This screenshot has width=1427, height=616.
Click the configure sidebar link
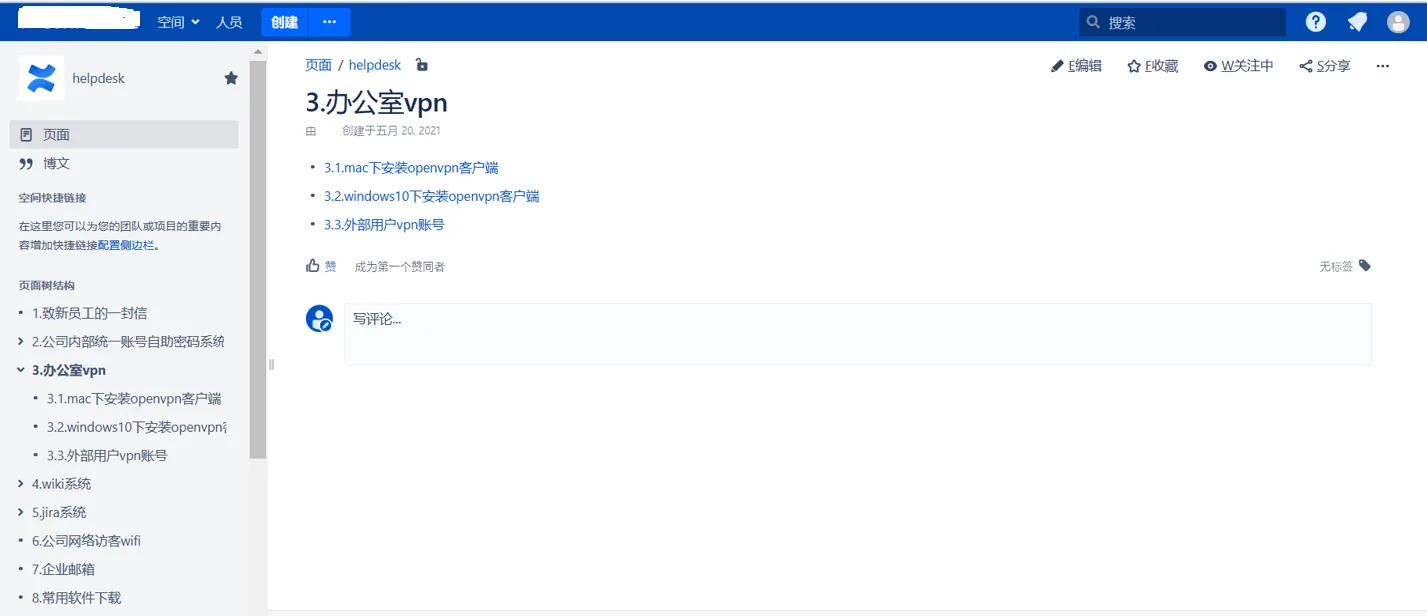[126, 245]
